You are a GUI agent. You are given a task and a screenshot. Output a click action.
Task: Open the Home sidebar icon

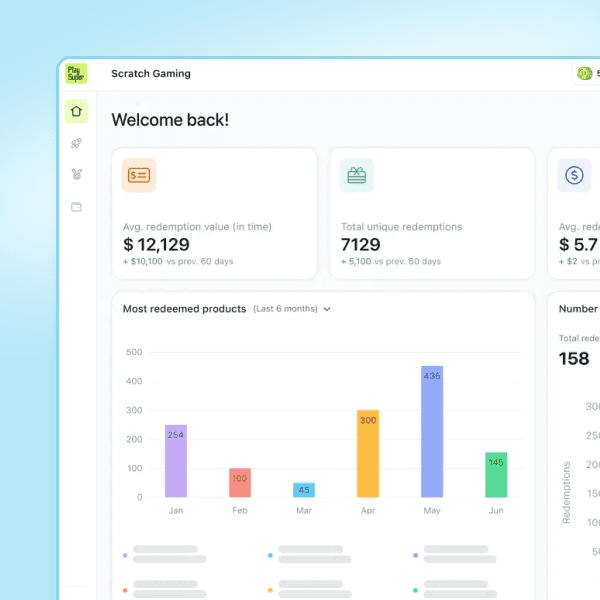(76, 111)
